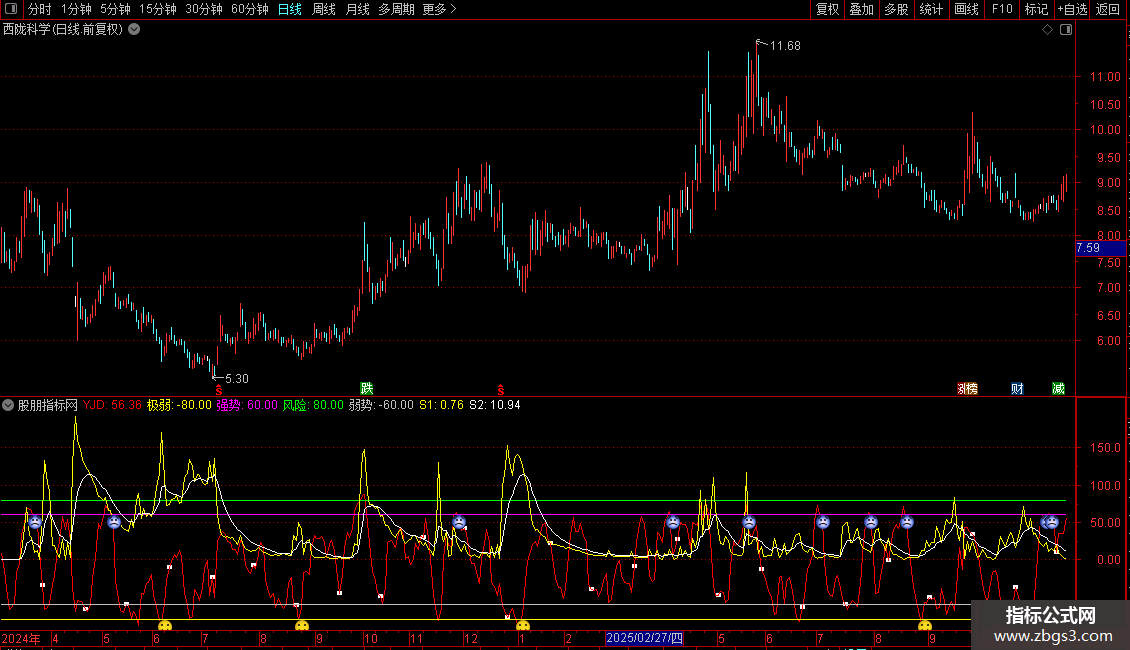Click the yellow smiley signal near January
The height and width of the screenshot is (650, 1130).
click(x=522, y=626)
